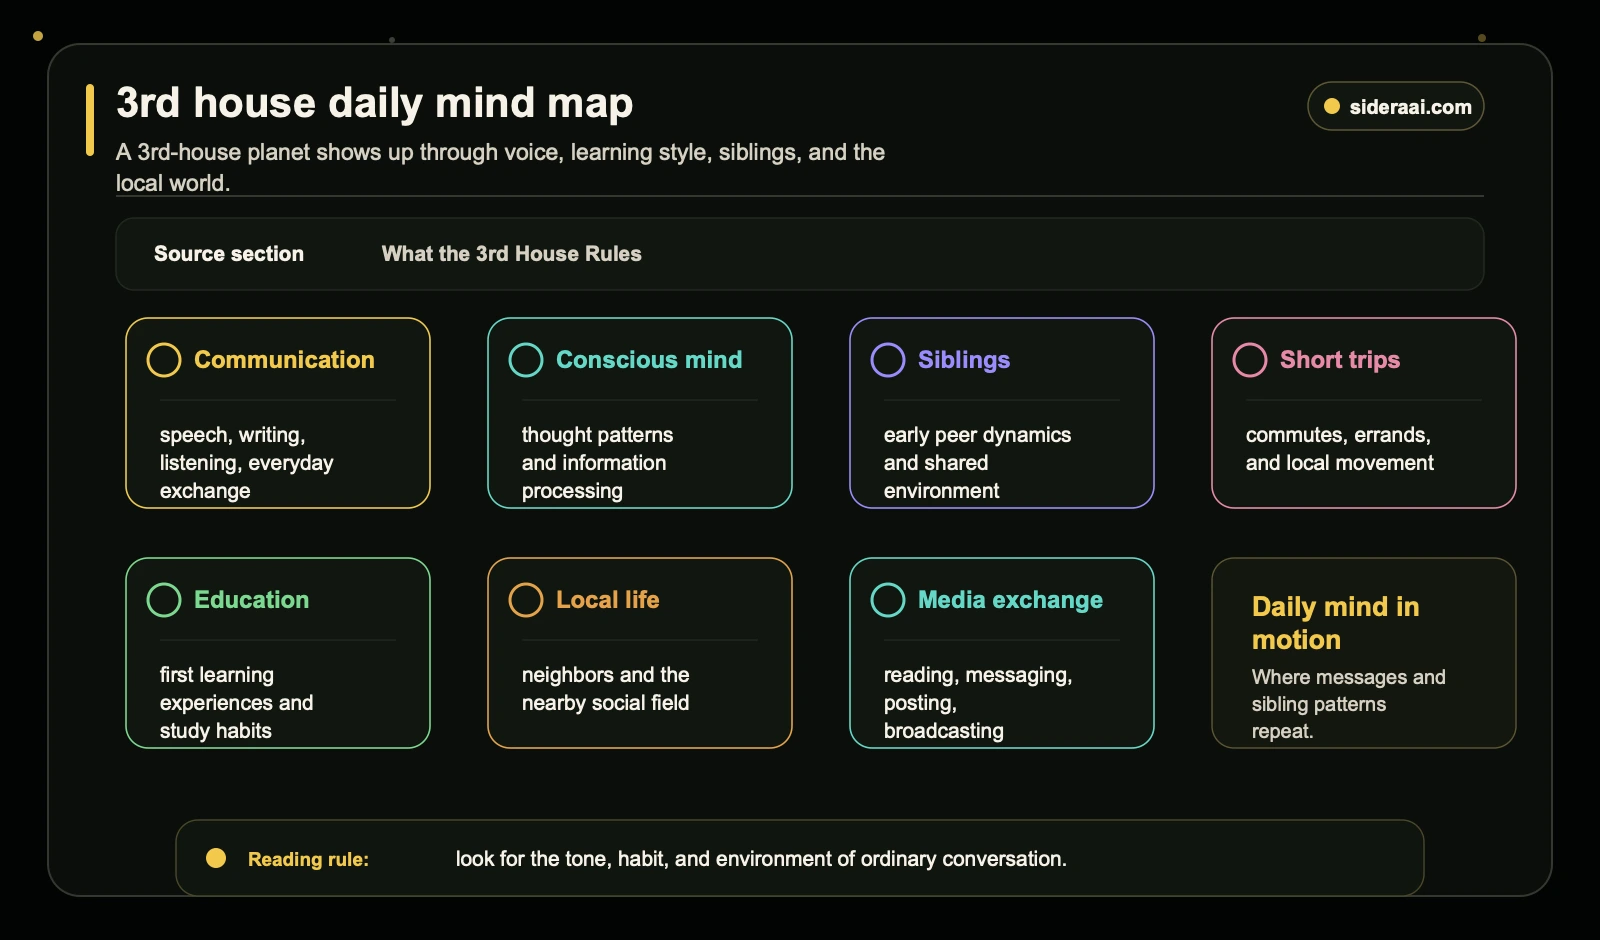Click the teal circle icon beside Media exchange
Screen dimensions: 1600x940
pos(888,600)
